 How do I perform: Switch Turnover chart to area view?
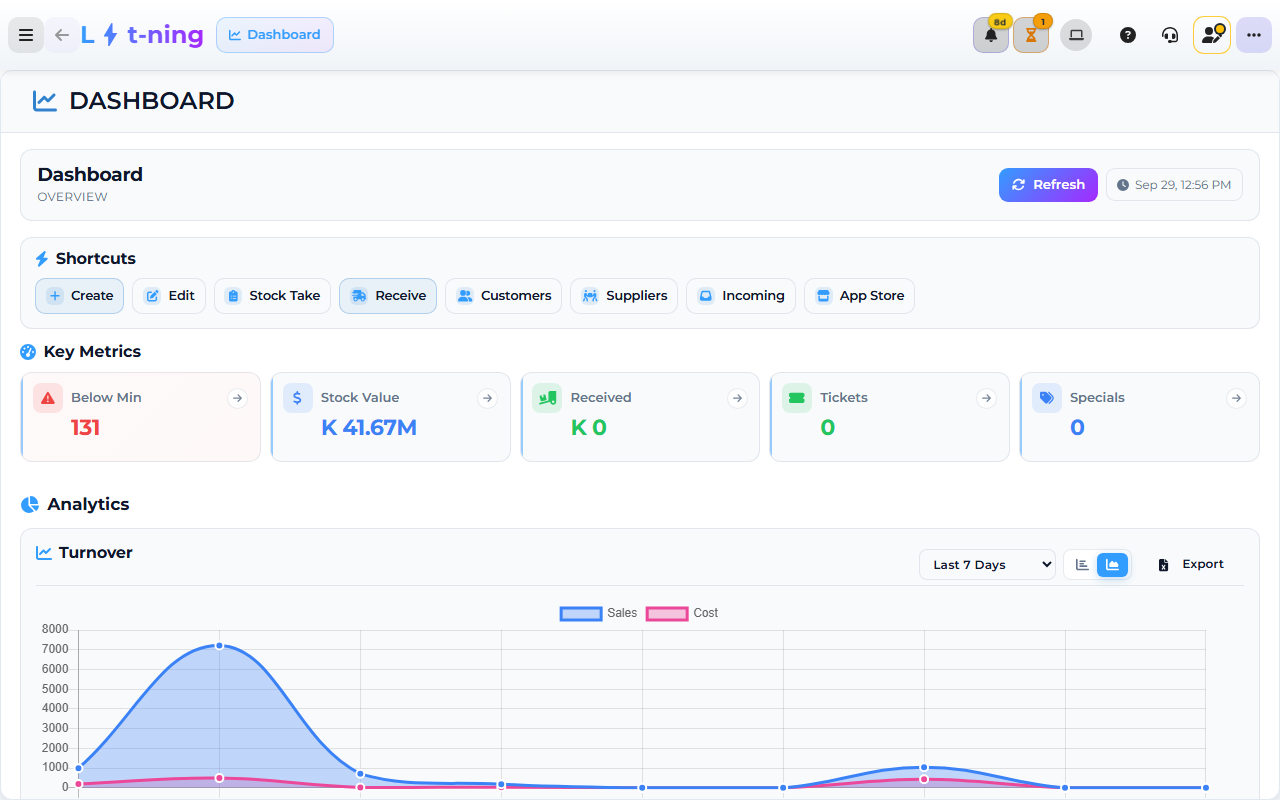pos(1113,565)
